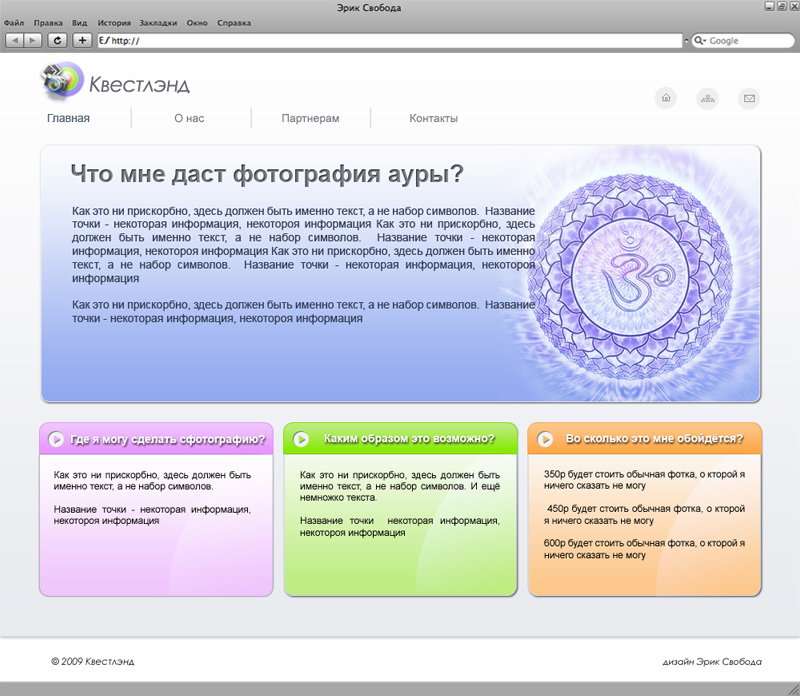Open the envelope mail icon in the header

pos(749,98)
